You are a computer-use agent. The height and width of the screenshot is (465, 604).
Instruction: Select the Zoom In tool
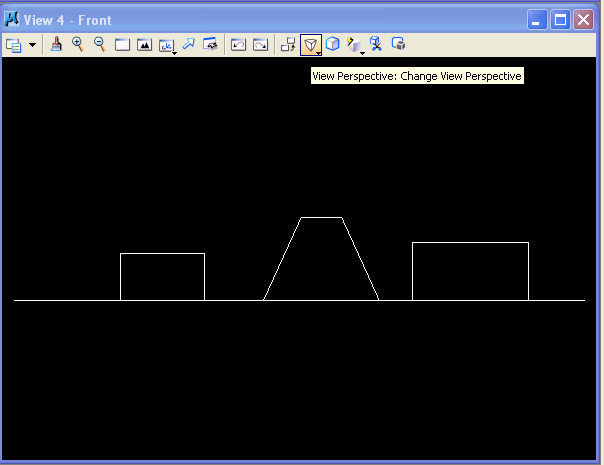pos(78,44)
